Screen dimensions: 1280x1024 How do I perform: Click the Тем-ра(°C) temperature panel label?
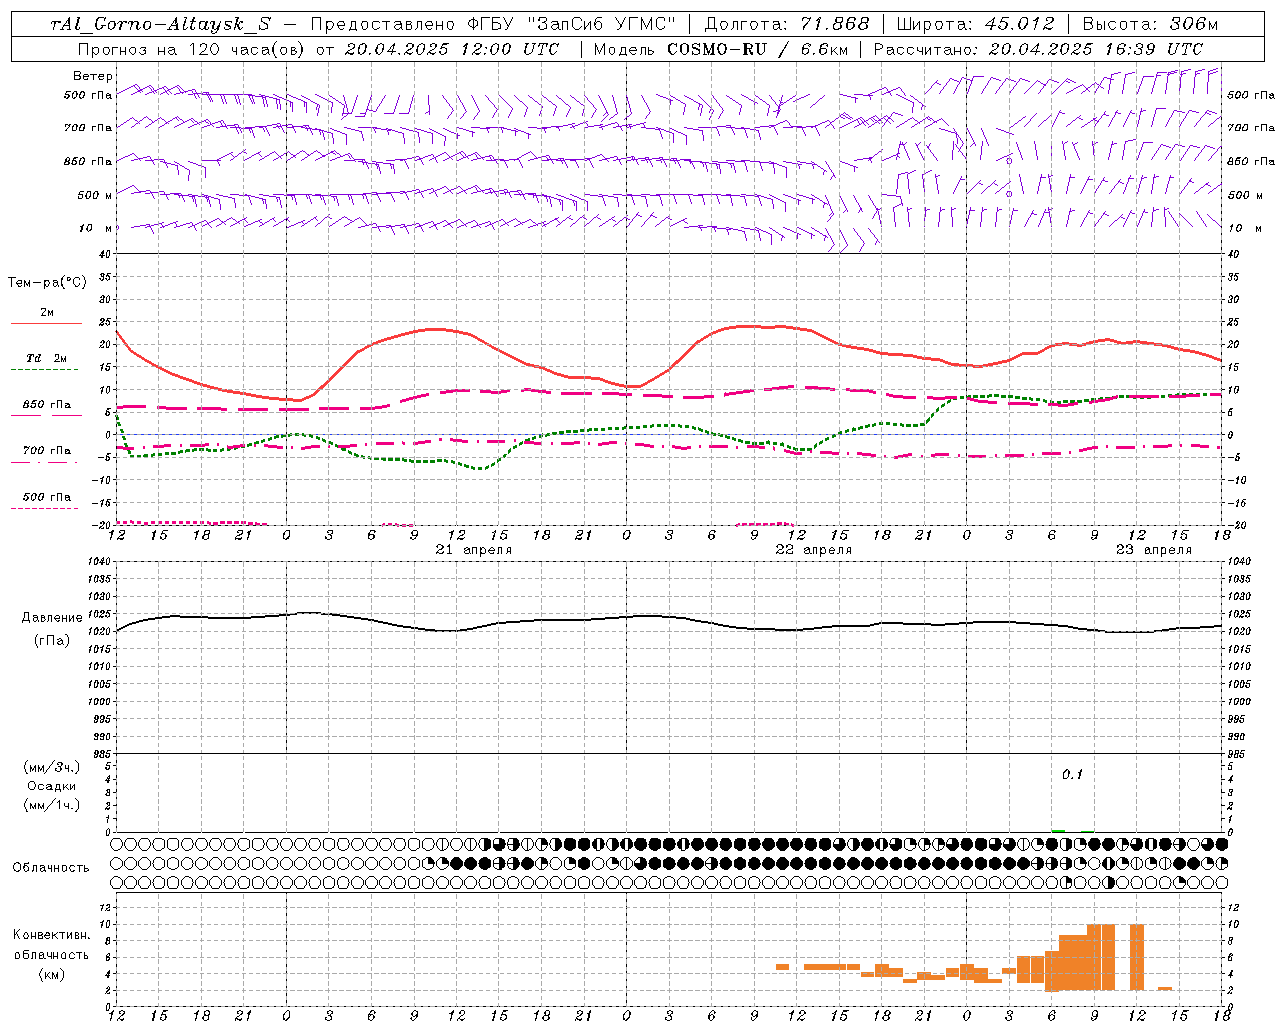47,283
